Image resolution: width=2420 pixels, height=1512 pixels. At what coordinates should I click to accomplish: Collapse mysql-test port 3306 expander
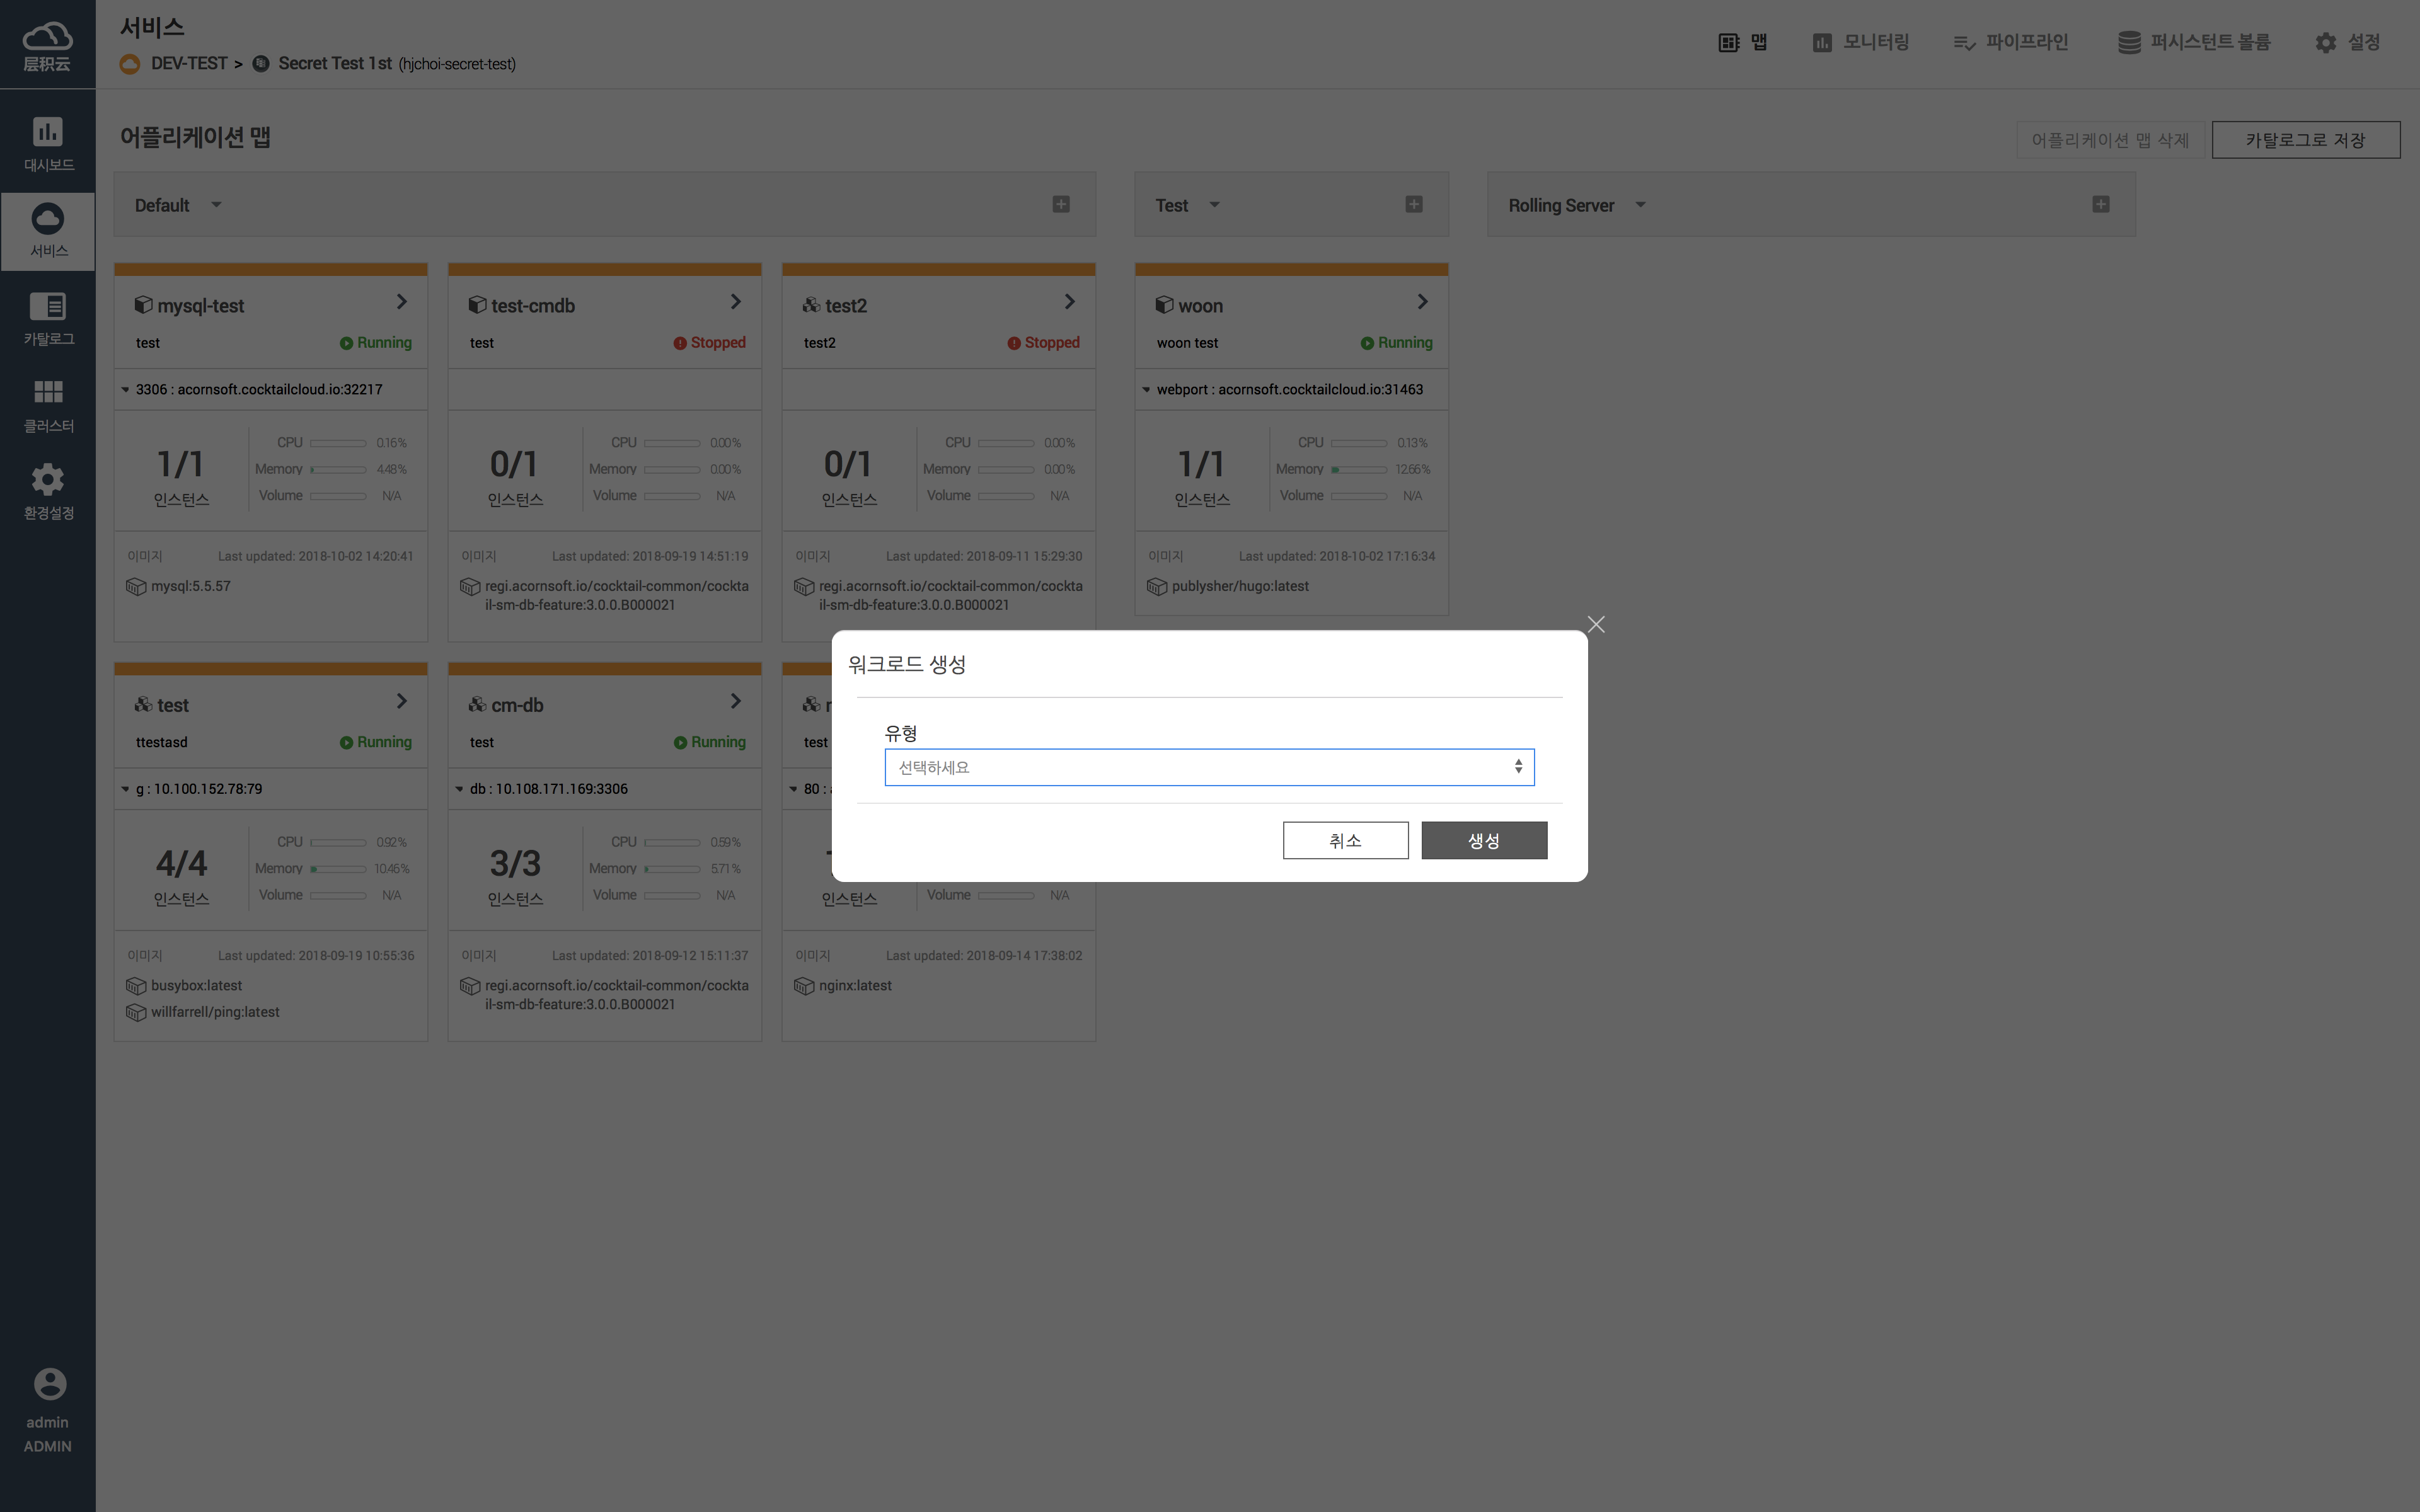125,390
